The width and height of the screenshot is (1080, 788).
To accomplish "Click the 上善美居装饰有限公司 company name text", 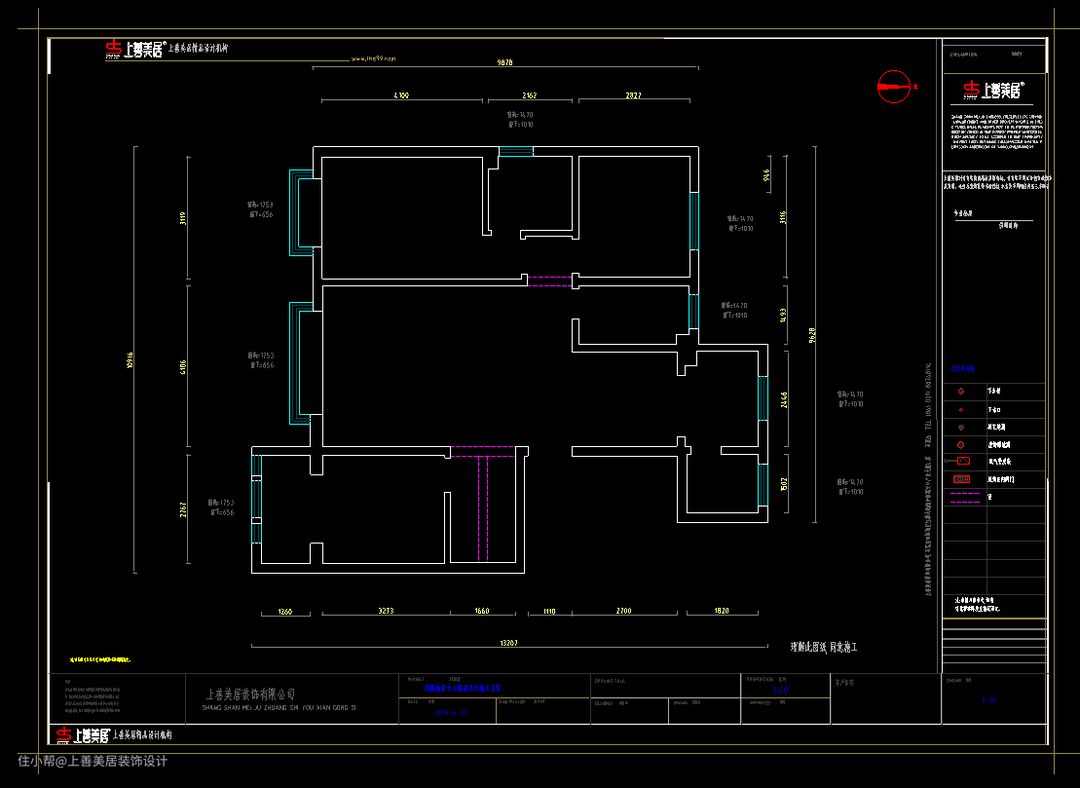I will click(x=250, y=693).
